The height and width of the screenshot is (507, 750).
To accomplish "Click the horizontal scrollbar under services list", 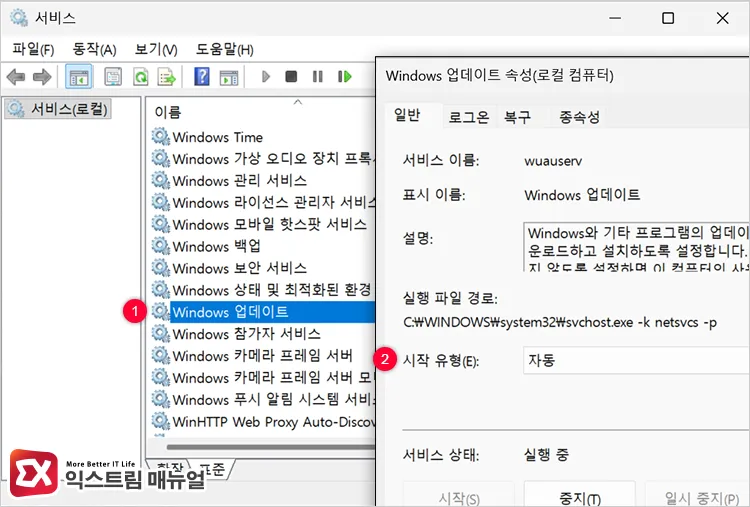I will (271, 447).
